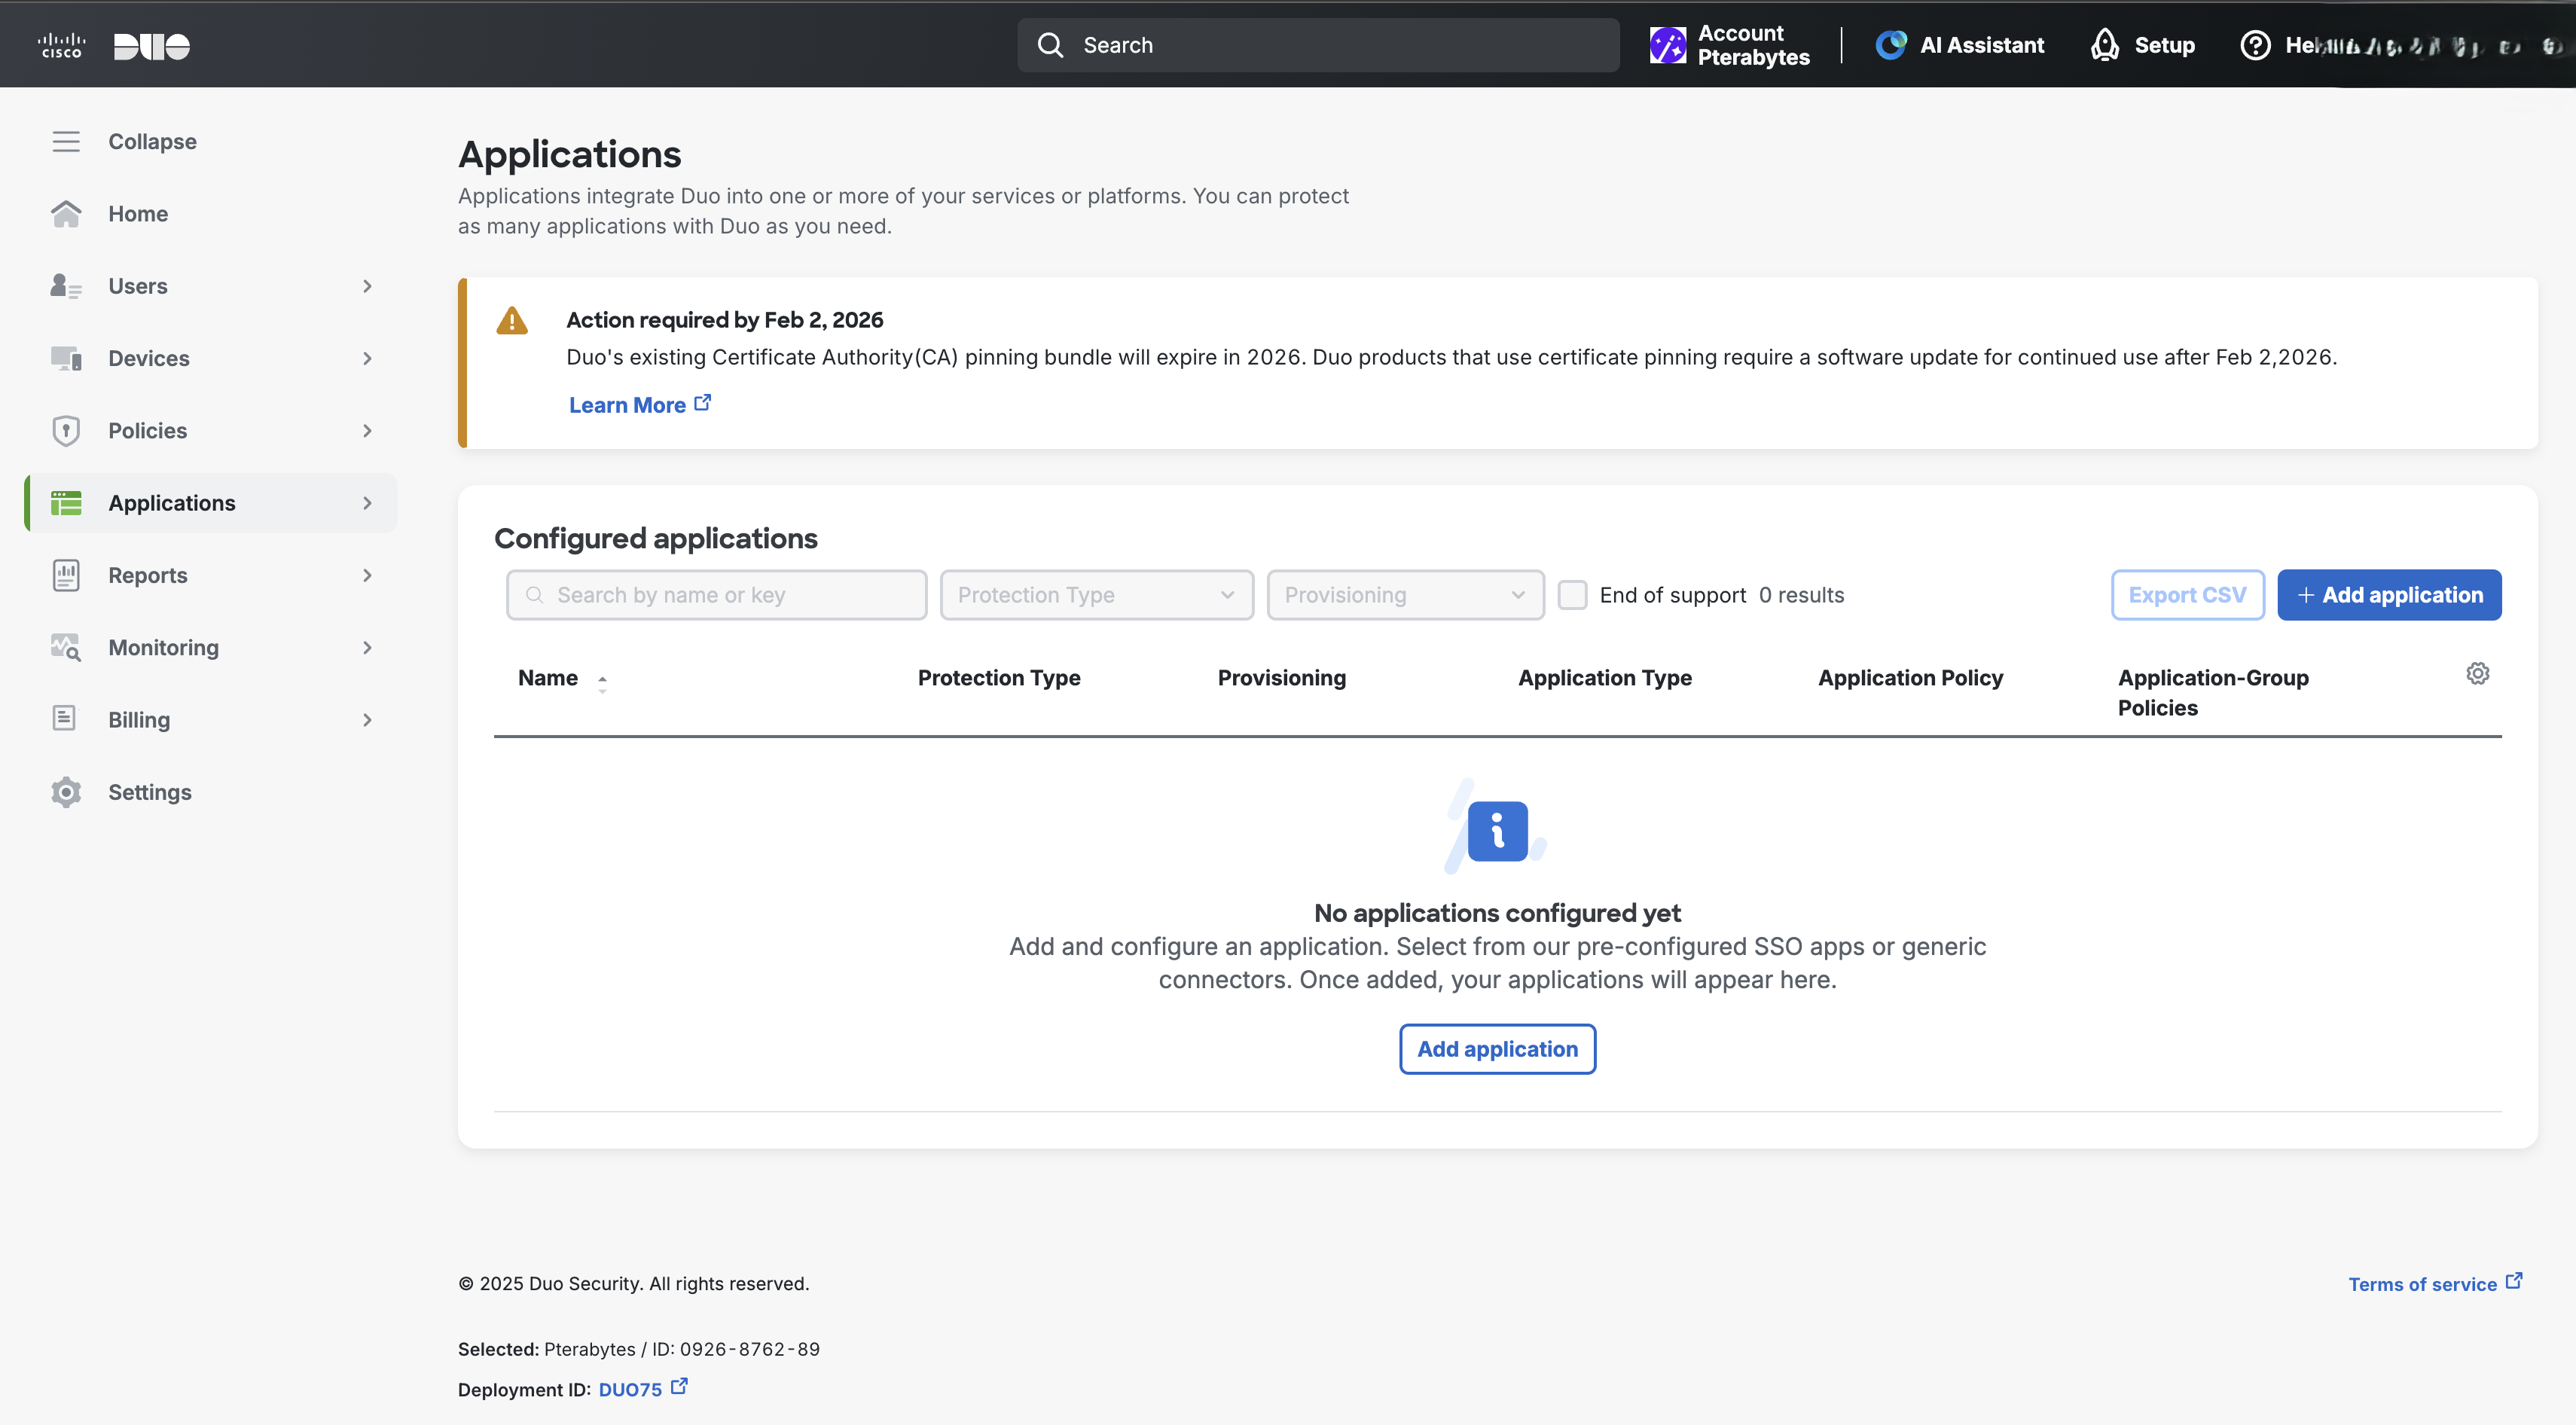Click outlined Add application button in empty state

click(x=1497, y=1049)
